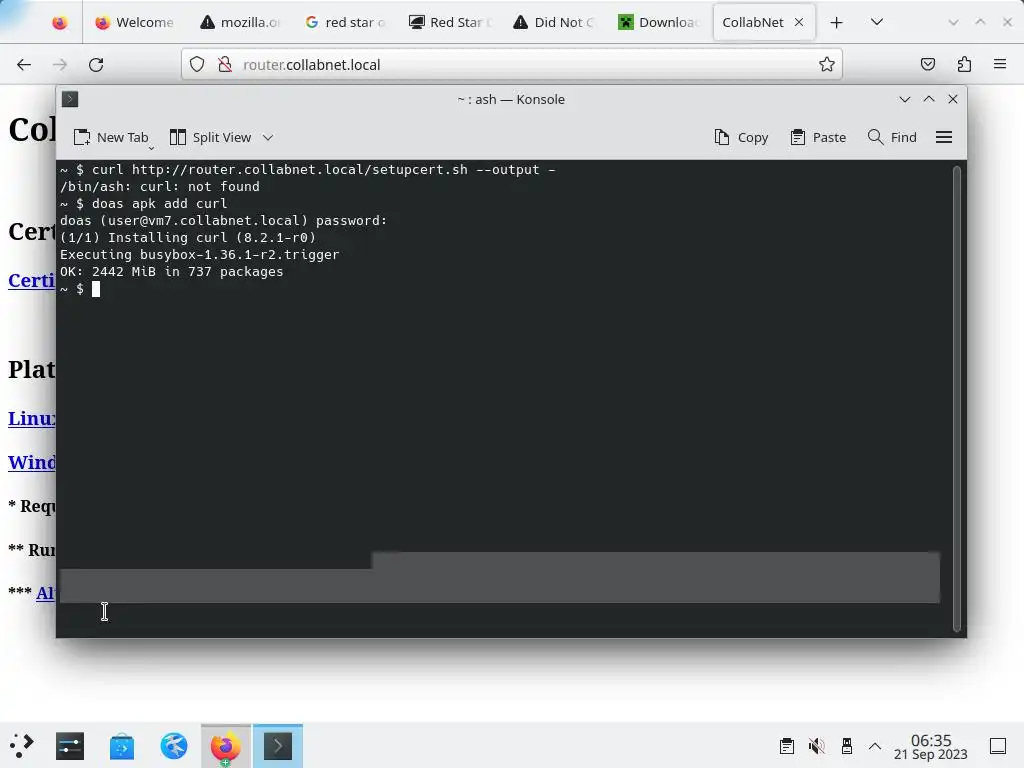Open a new Firefox tab with plus

837,22
